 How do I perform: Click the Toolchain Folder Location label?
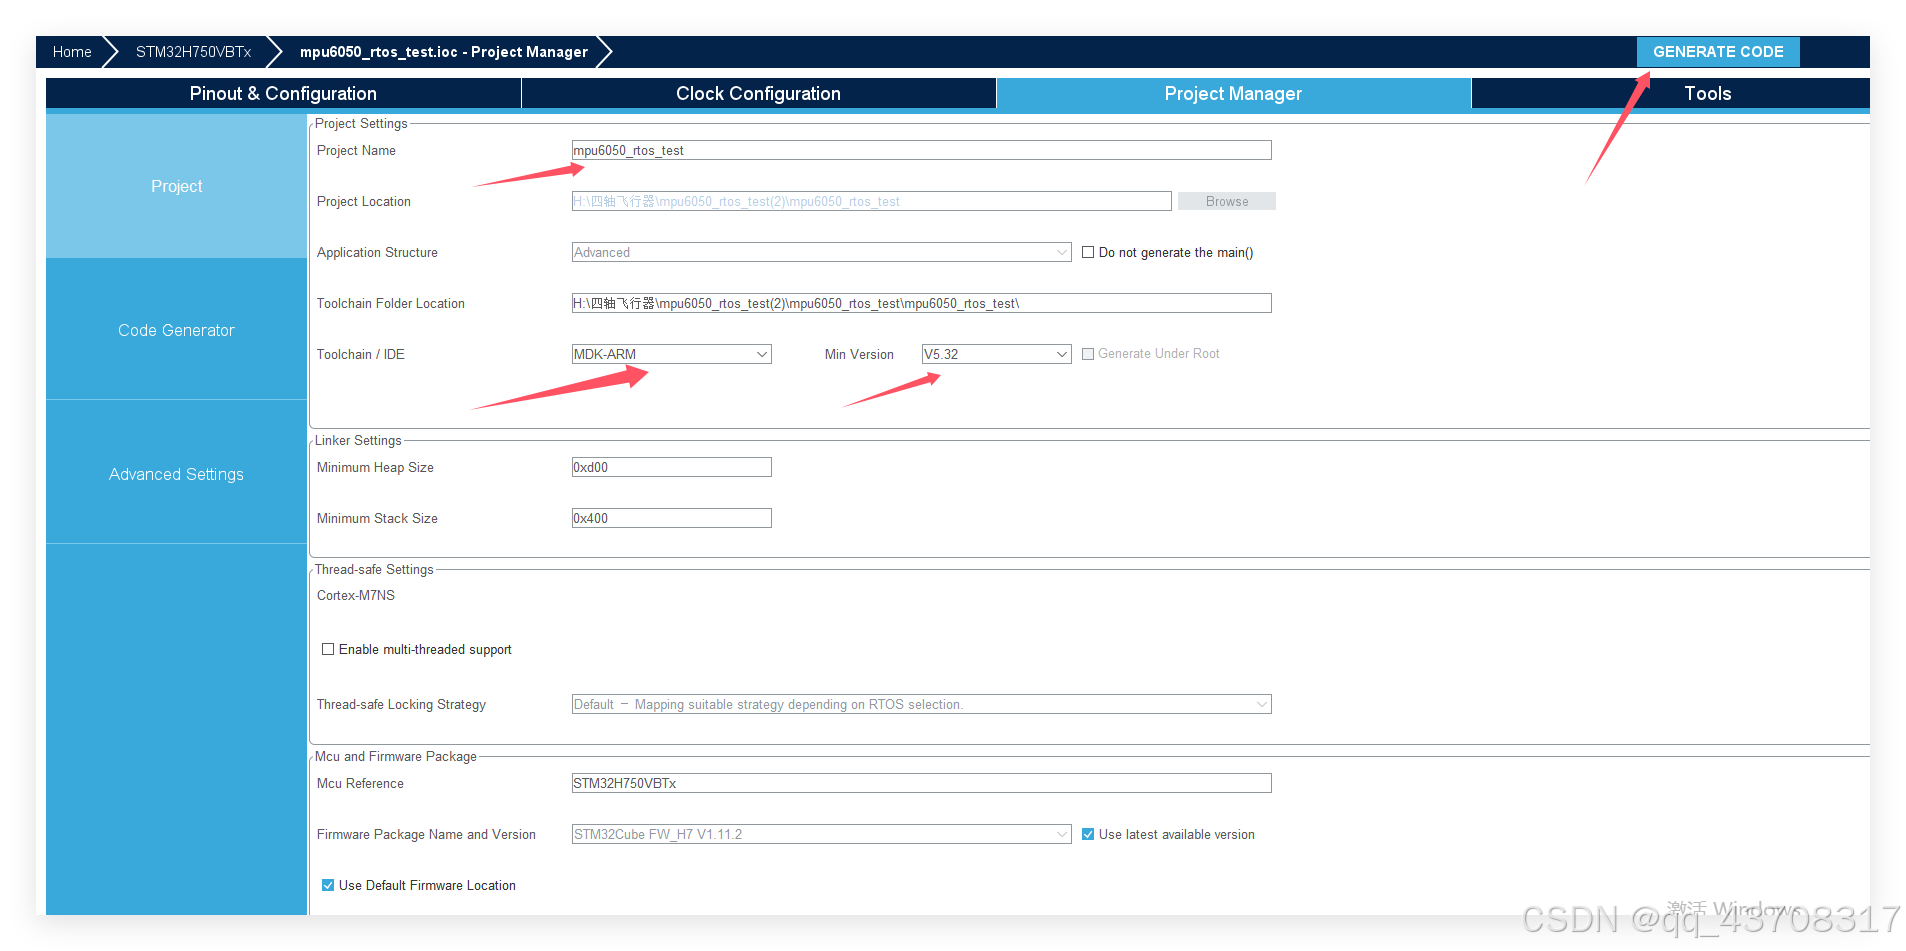(391, 303)
